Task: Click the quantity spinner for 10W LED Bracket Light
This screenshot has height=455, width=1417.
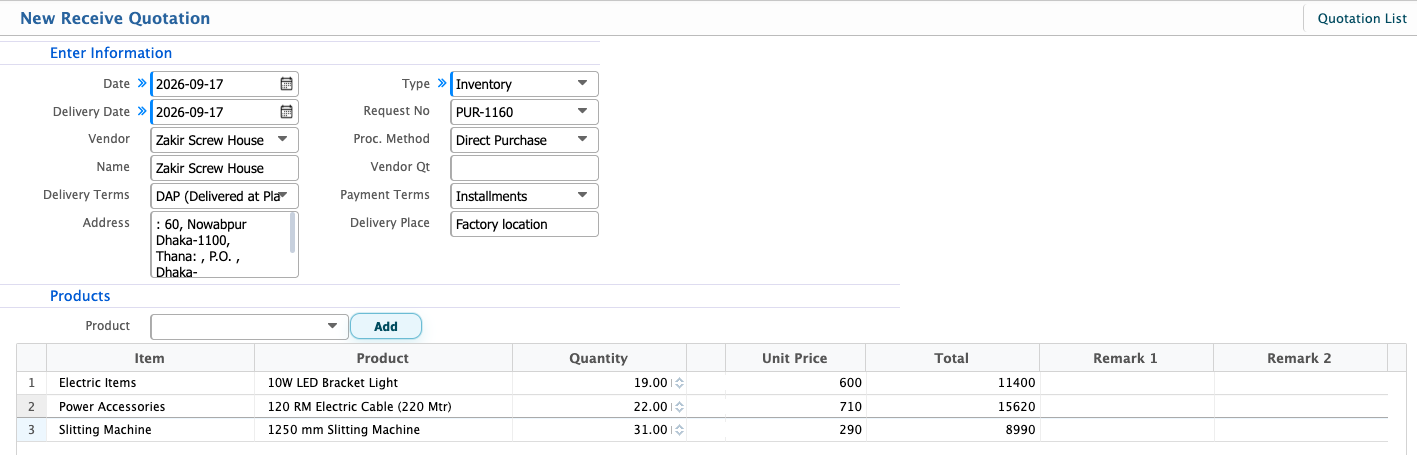Action: pyautogui.click(x=679, y=383)
